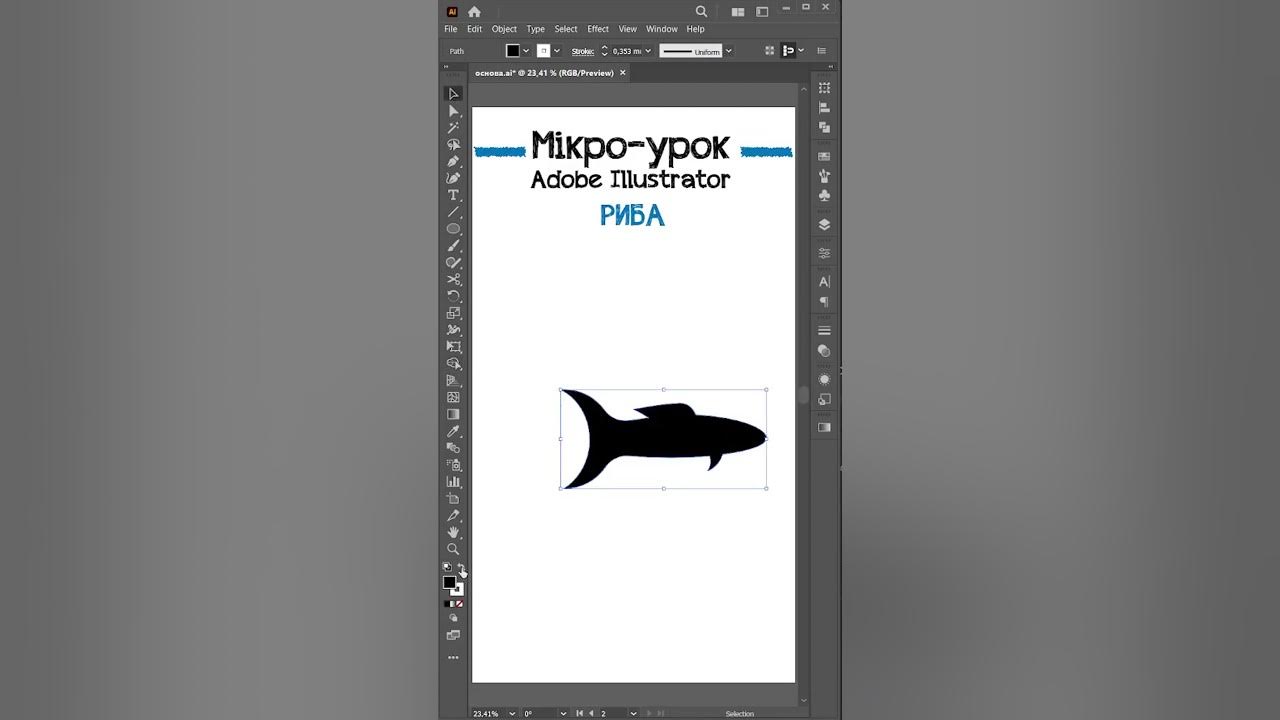The height and width of the screenshot is (720, 1280).
Task: Select the Gradient tool
Action: (453, 414)
